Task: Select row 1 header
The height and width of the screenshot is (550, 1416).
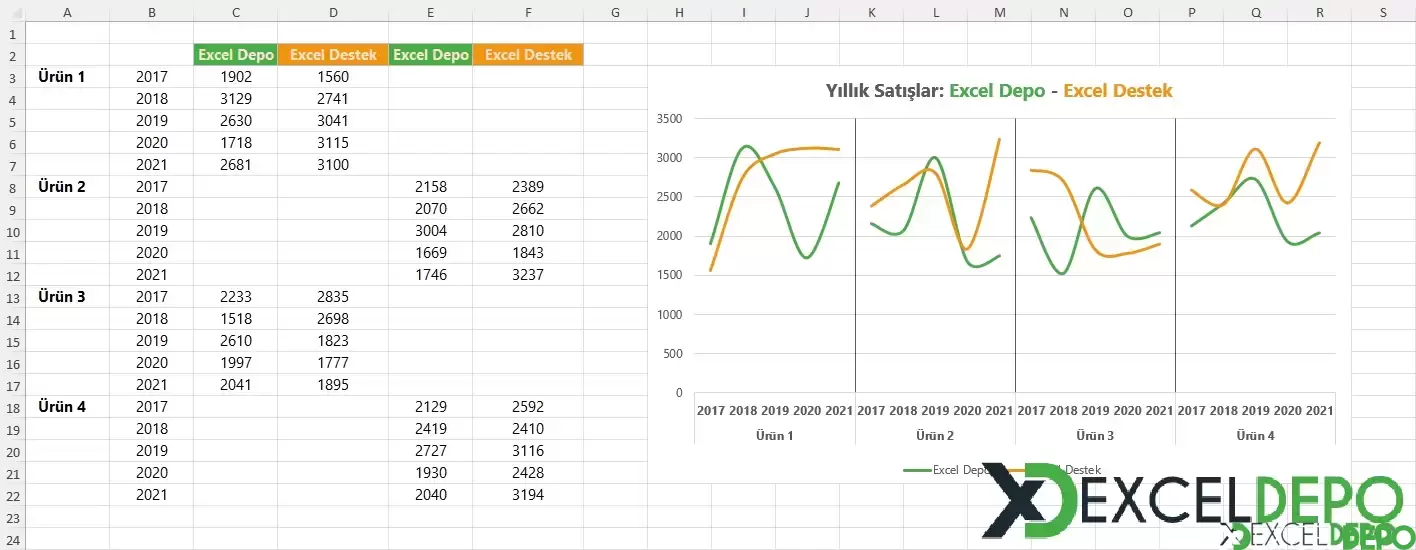Action: (x=12, y=33)
